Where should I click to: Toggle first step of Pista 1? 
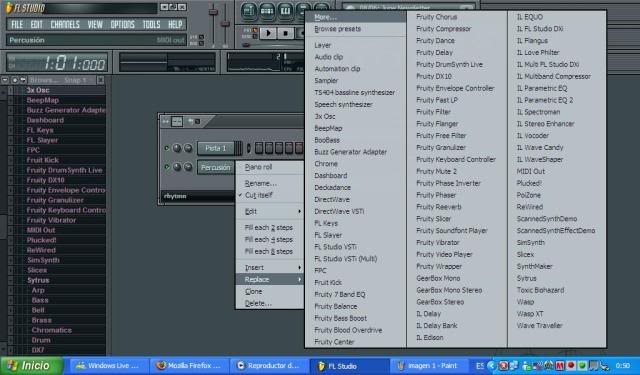coord(259,148)
